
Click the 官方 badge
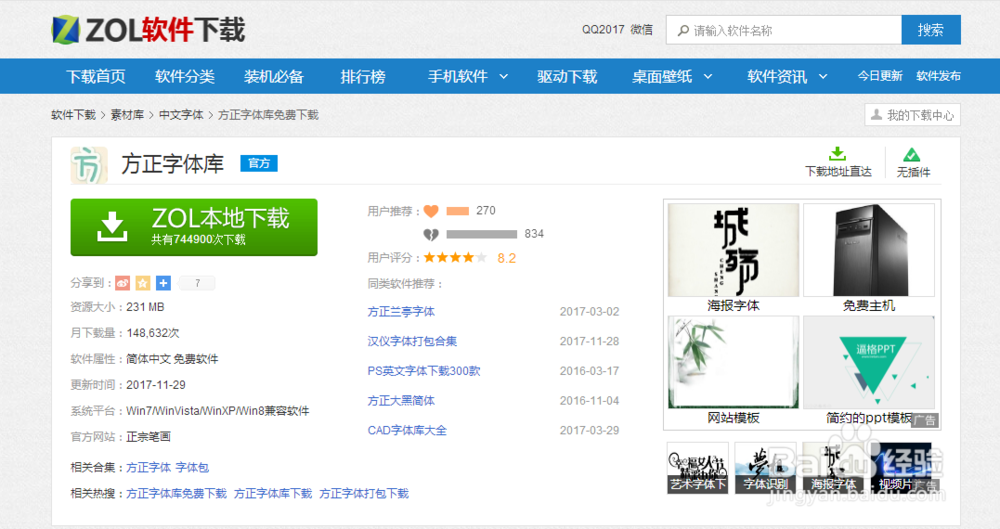click(x=259, y=163)
